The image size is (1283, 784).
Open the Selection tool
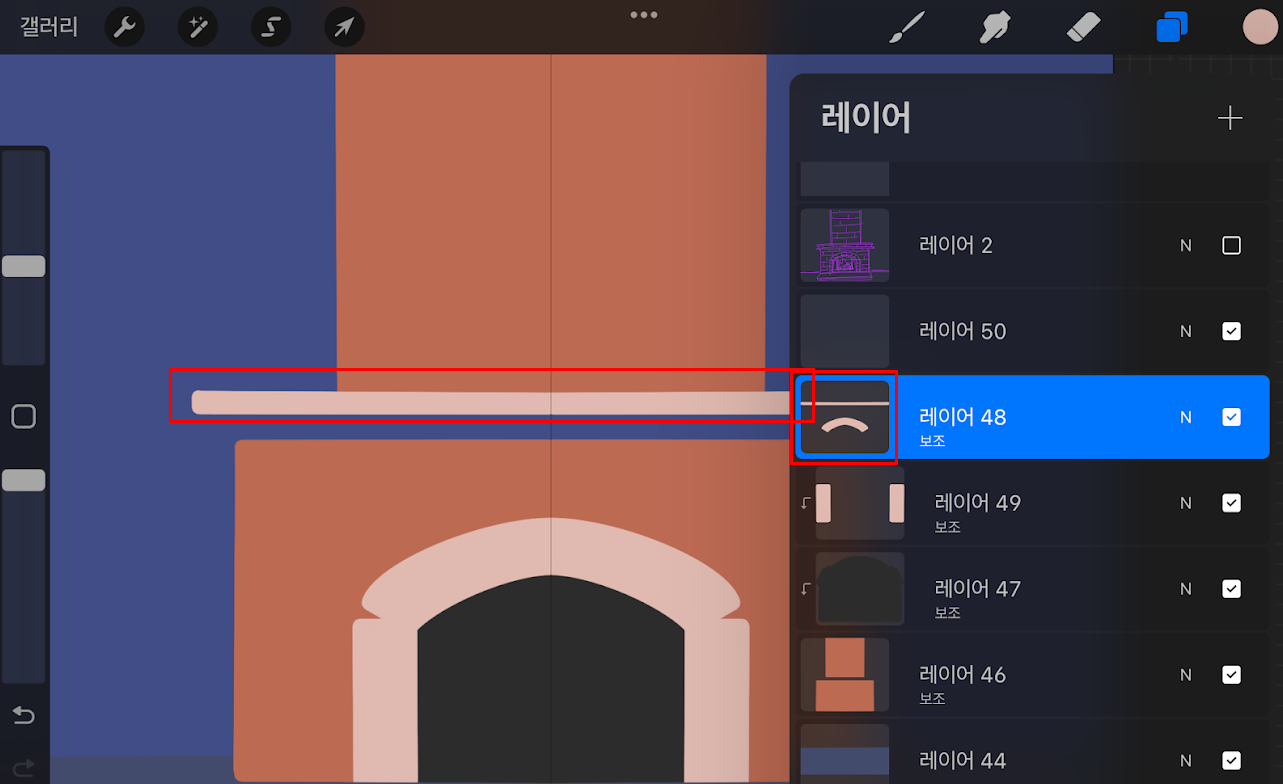coord(270,27)
